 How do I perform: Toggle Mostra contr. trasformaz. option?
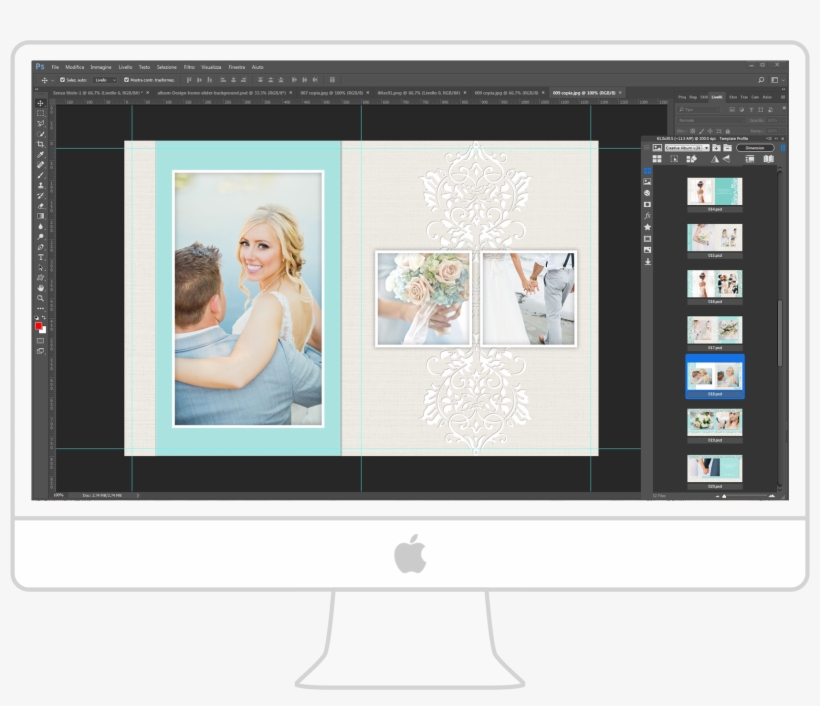pos(126,79)
